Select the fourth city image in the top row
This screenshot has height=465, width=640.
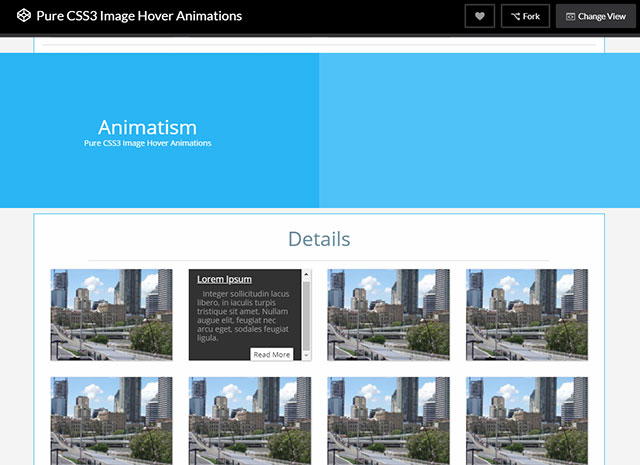(x=526, y=314)
